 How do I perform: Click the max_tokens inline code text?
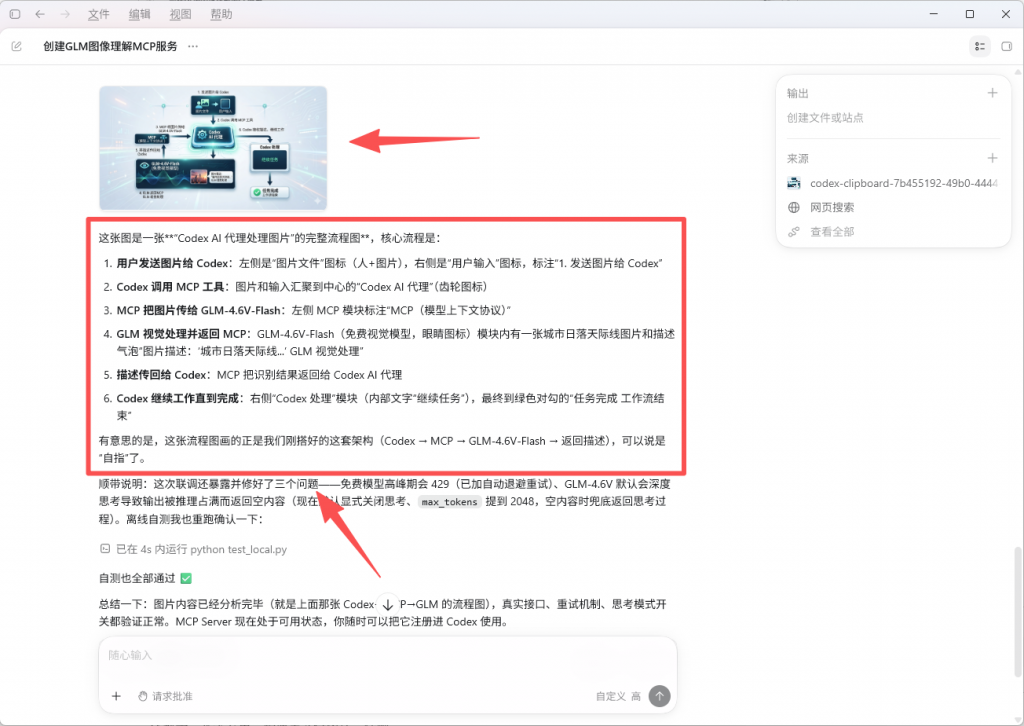[x=449, y=501]
